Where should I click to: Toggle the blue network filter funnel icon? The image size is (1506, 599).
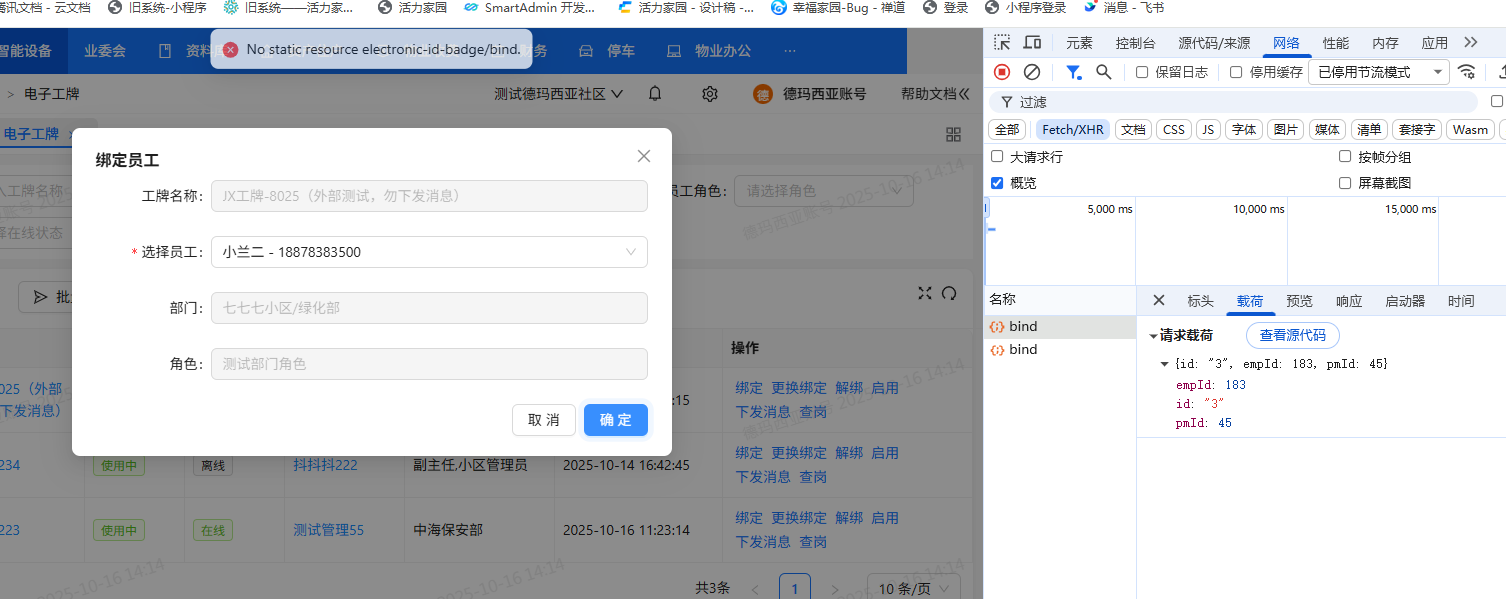coord(1073,72)
